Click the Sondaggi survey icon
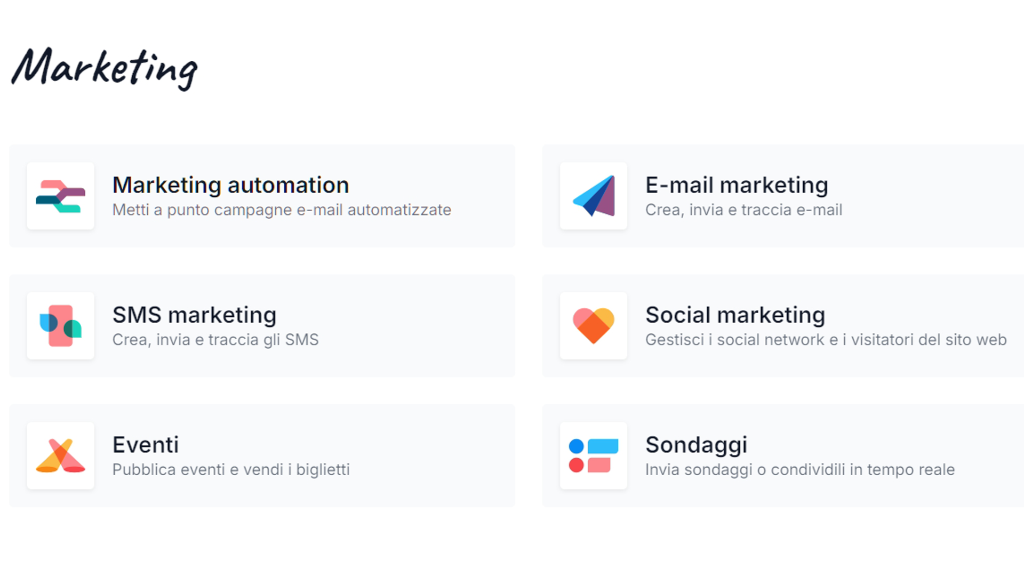 594,456
